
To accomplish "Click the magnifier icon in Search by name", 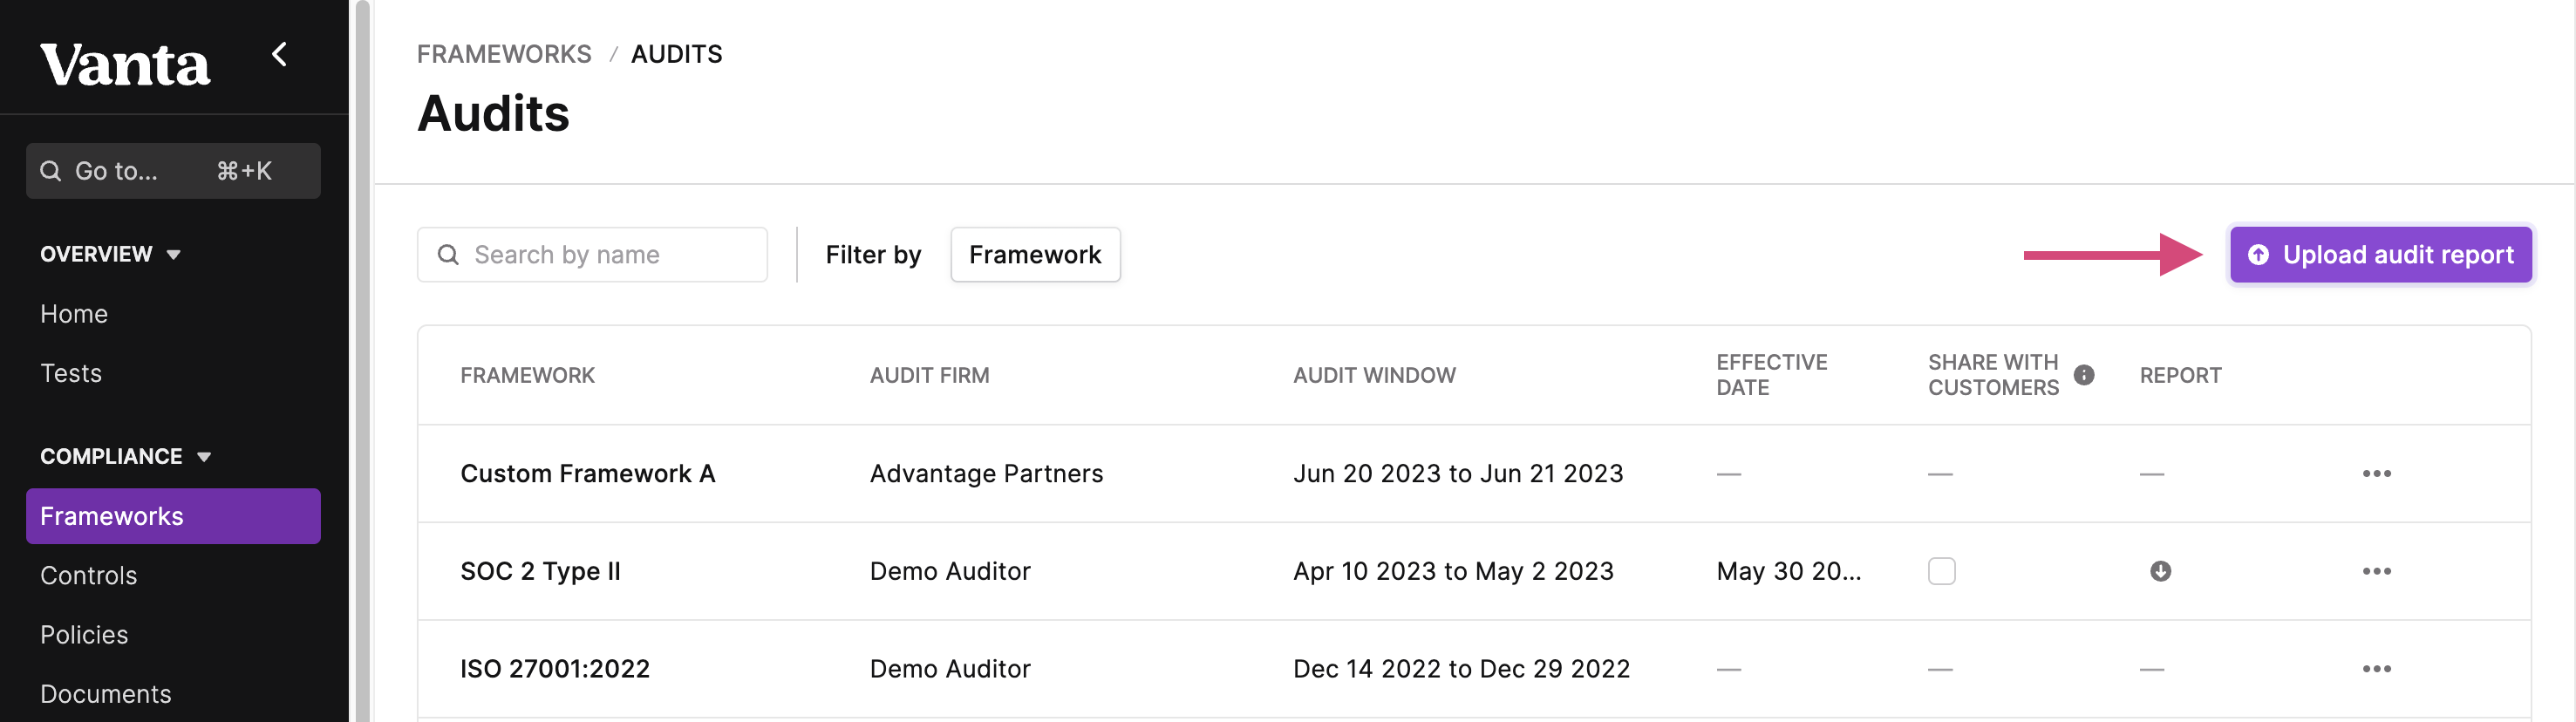I will (448, 255).
